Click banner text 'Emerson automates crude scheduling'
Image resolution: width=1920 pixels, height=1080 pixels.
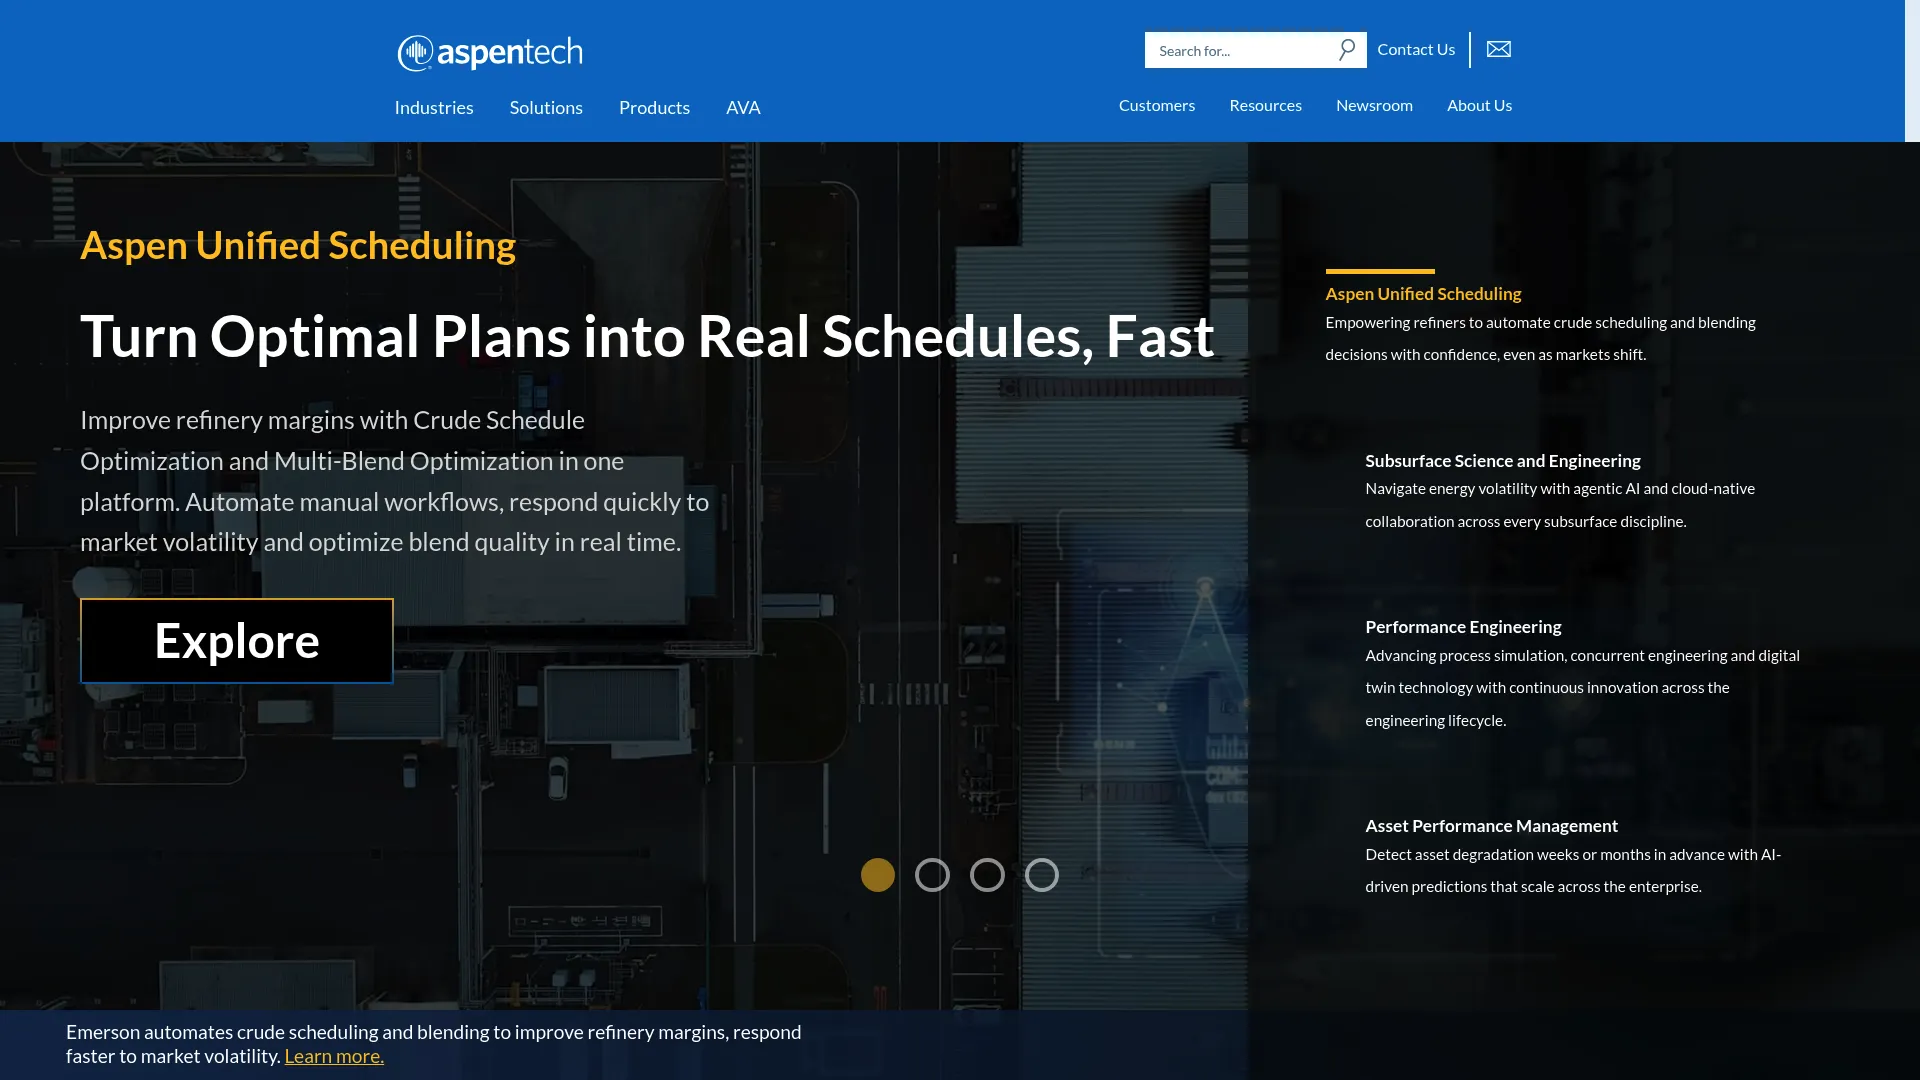tap(433, 1044)
